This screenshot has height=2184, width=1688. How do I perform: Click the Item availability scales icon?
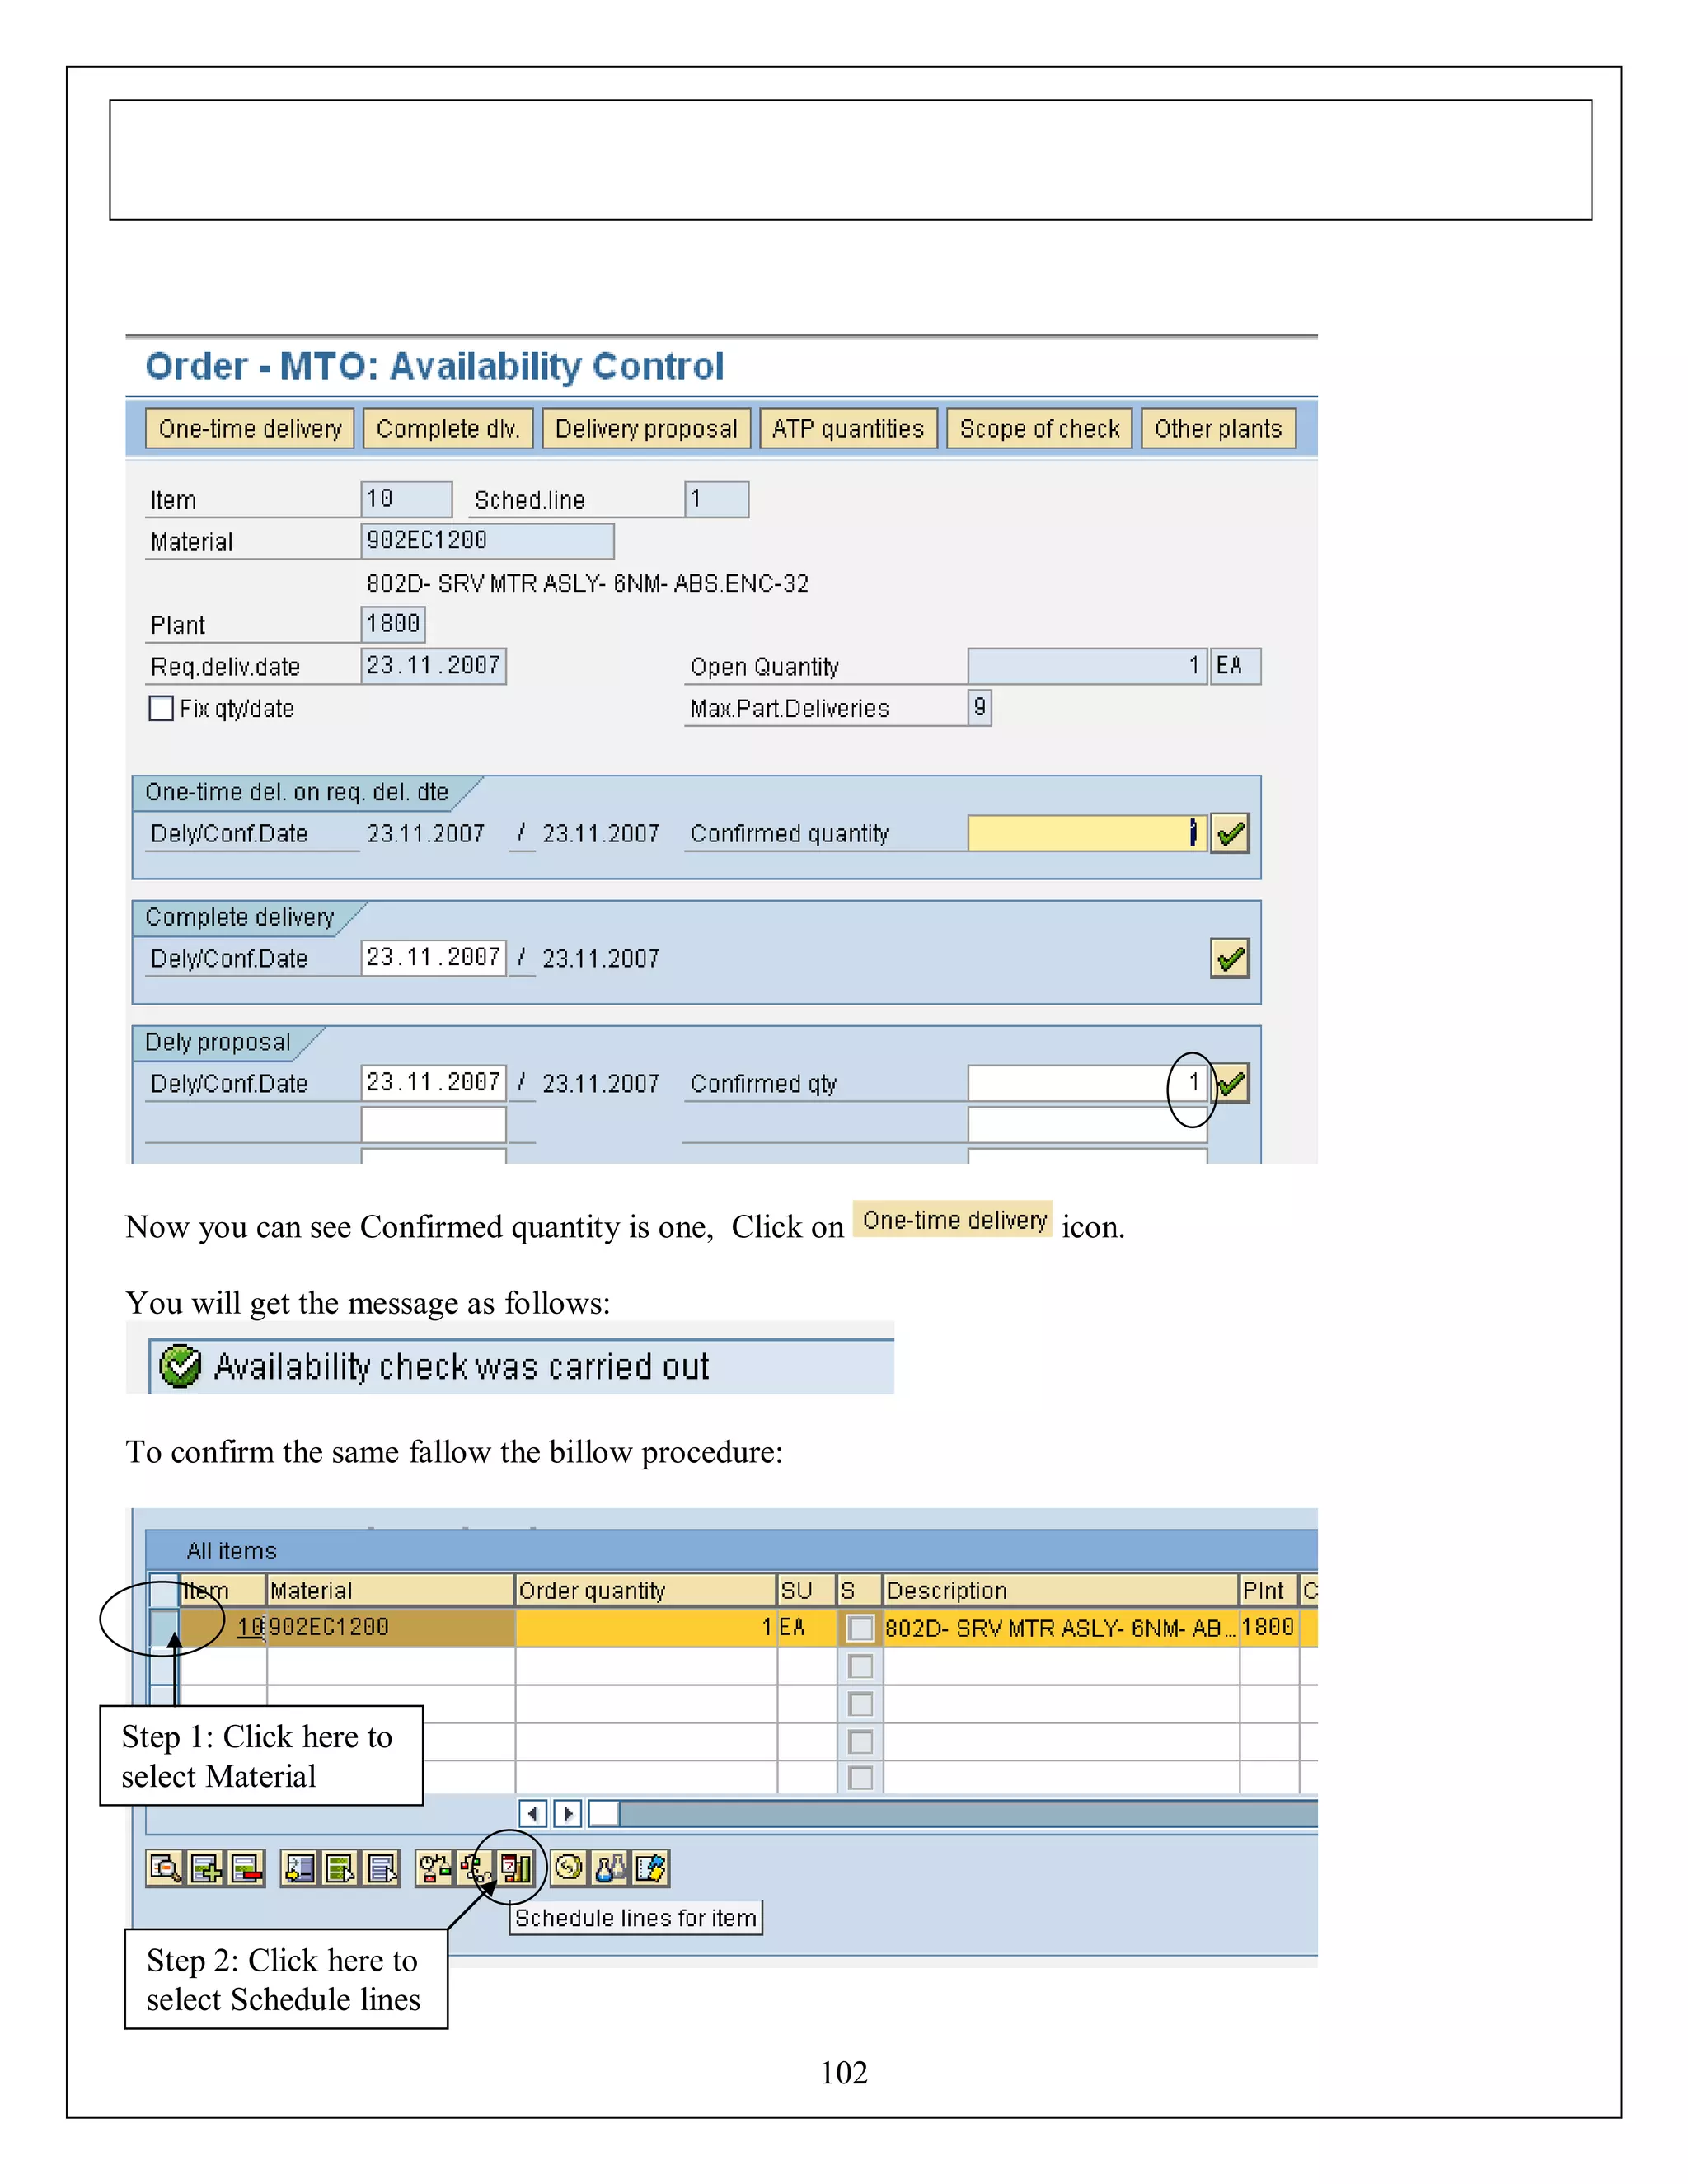click(434, 1868)
